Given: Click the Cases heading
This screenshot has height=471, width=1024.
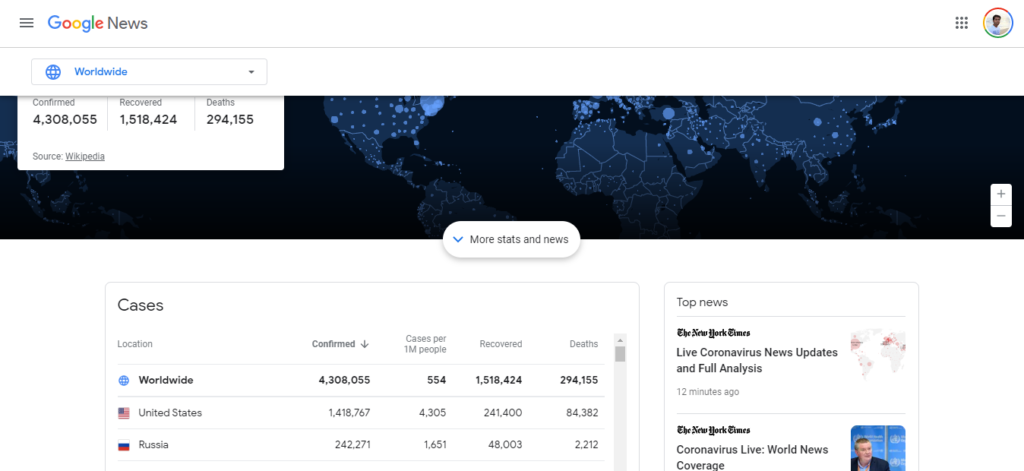Looking at the screenshot, I should click(x=140, y=305).
